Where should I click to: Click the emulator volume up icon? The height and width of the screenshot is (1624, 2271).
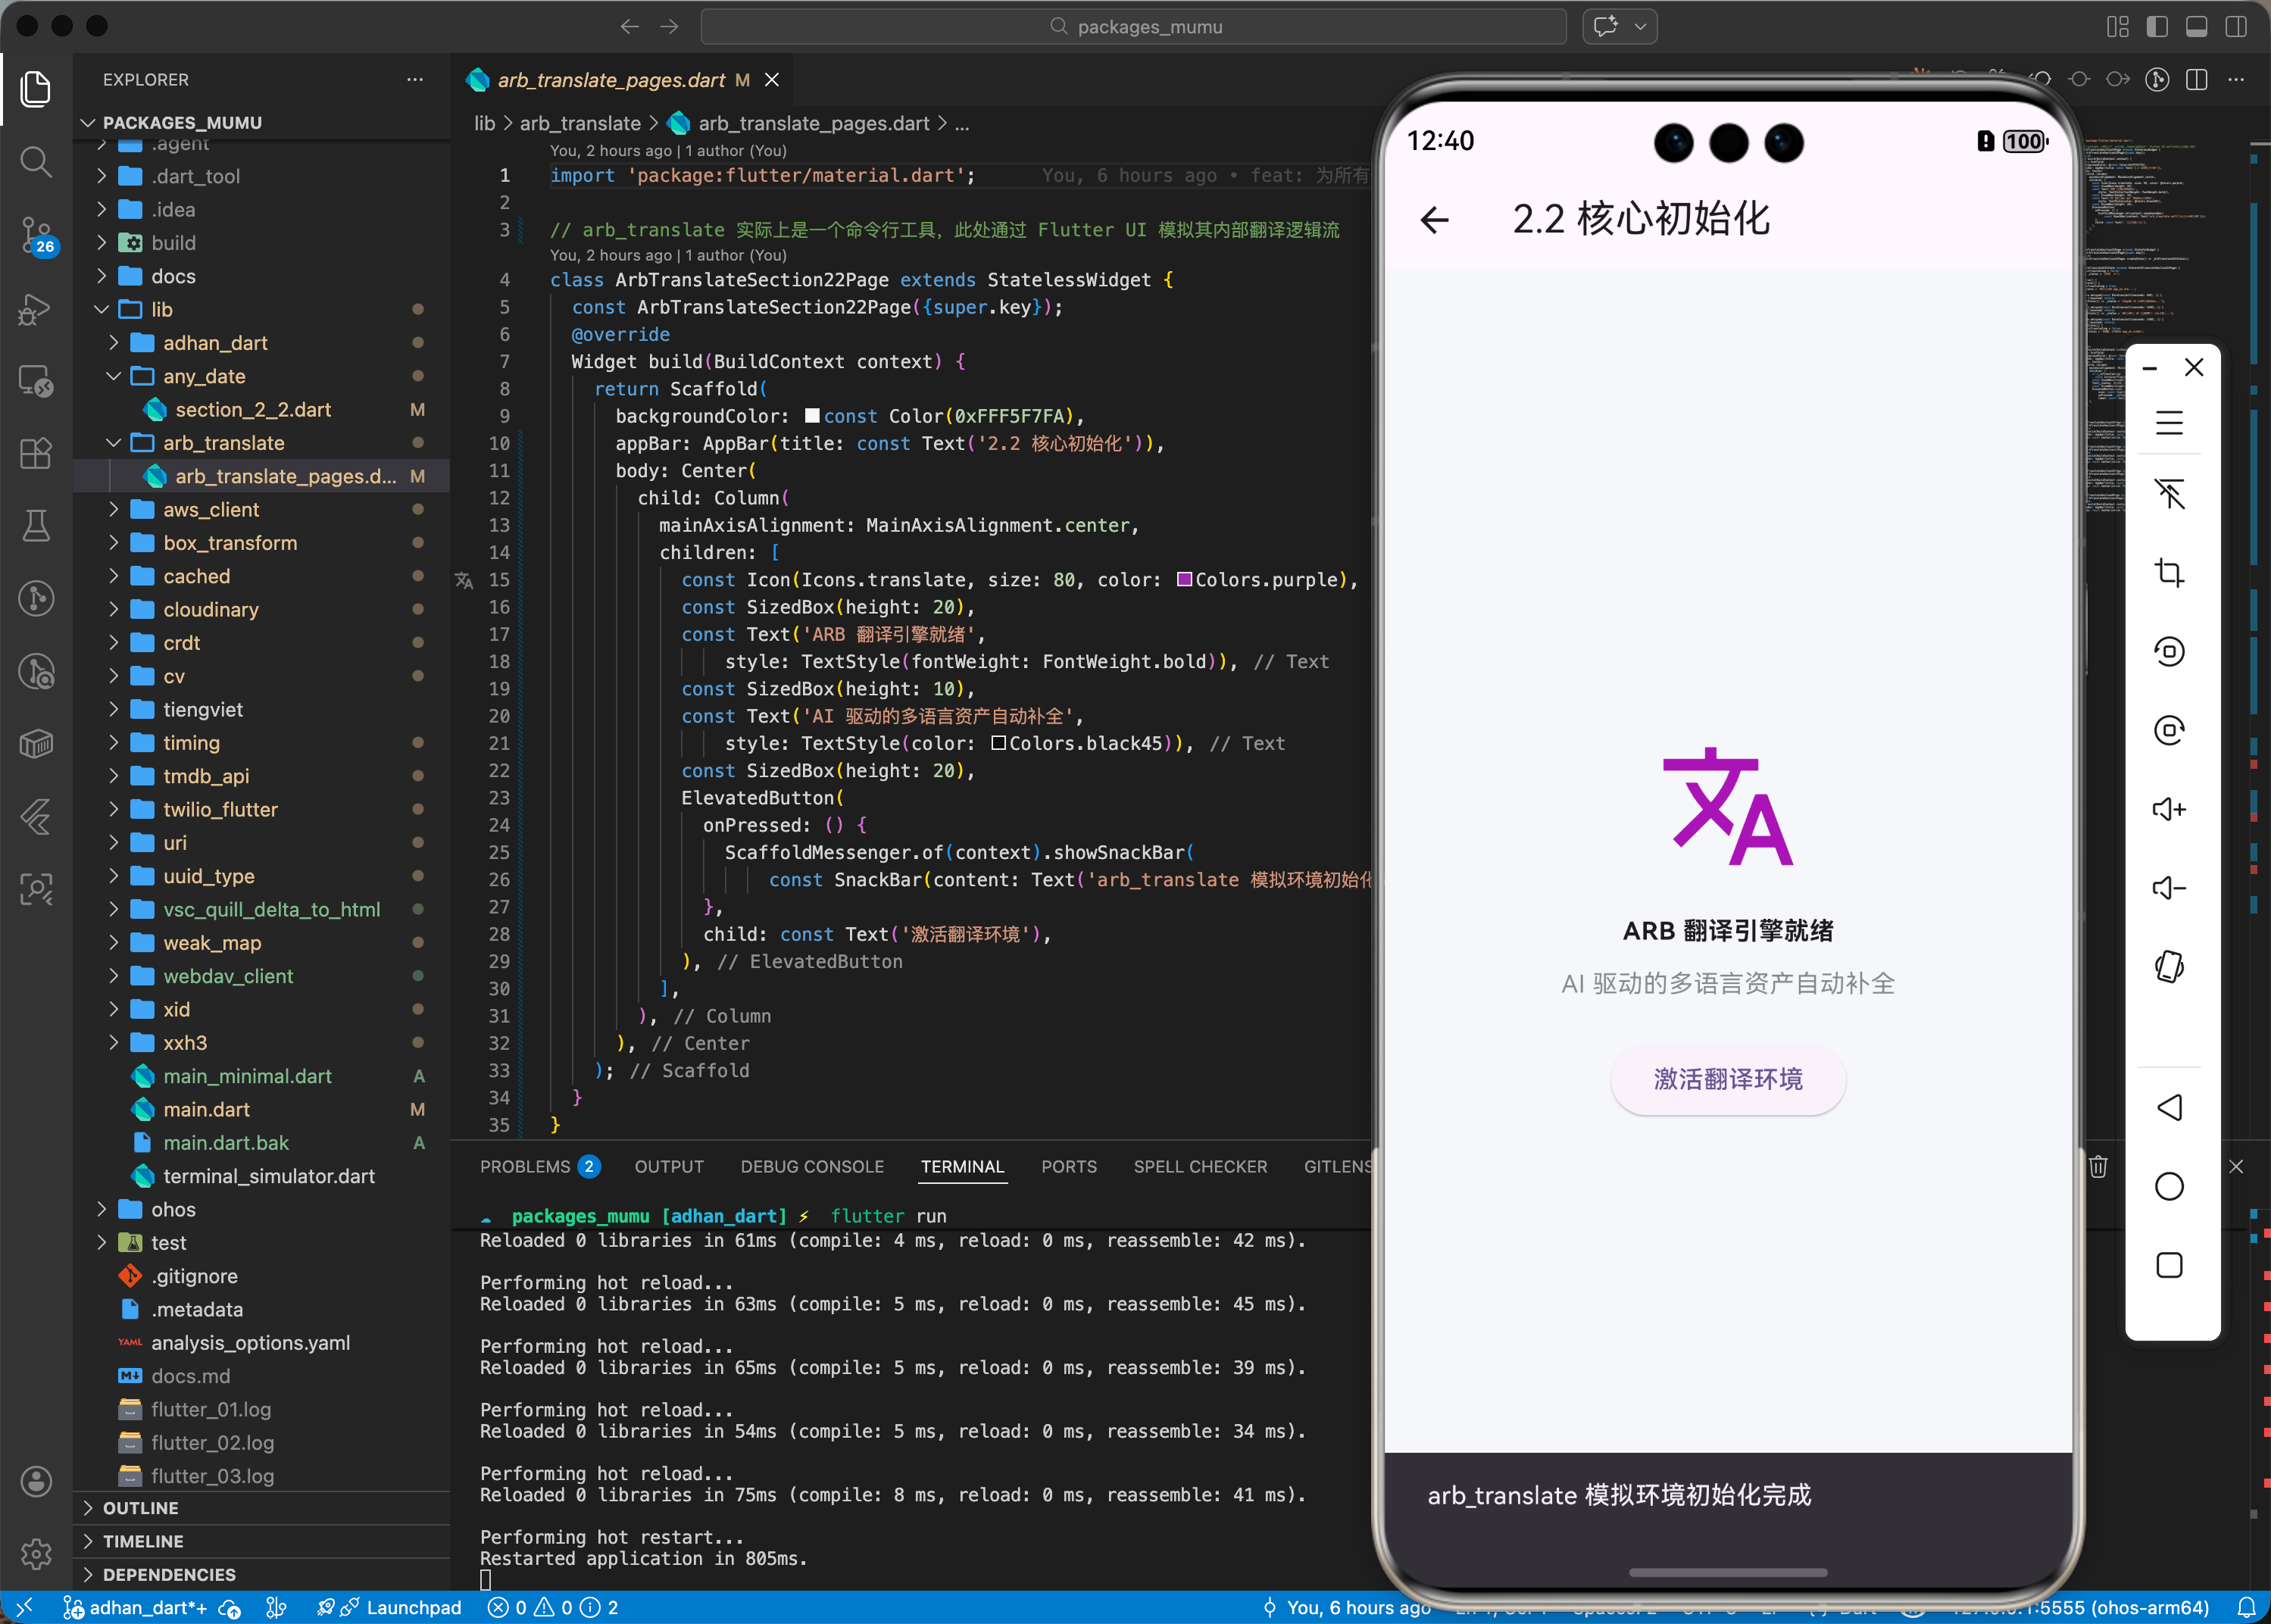pyautogui.click(x=2168, y=809)
